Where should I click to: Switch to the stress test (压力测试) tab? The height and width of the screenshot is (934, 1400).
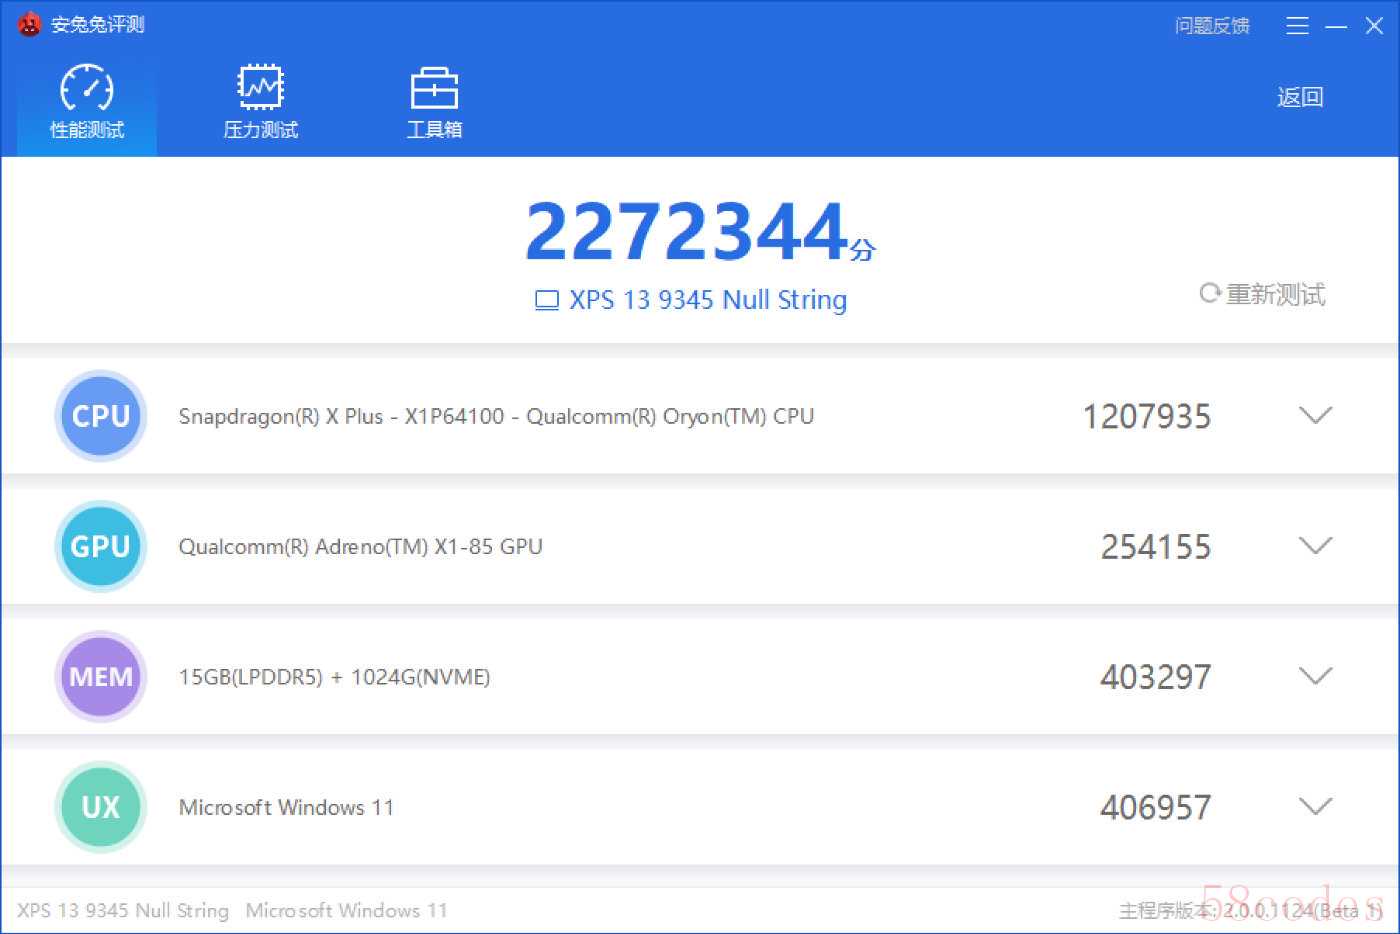(x=260, y=102)
